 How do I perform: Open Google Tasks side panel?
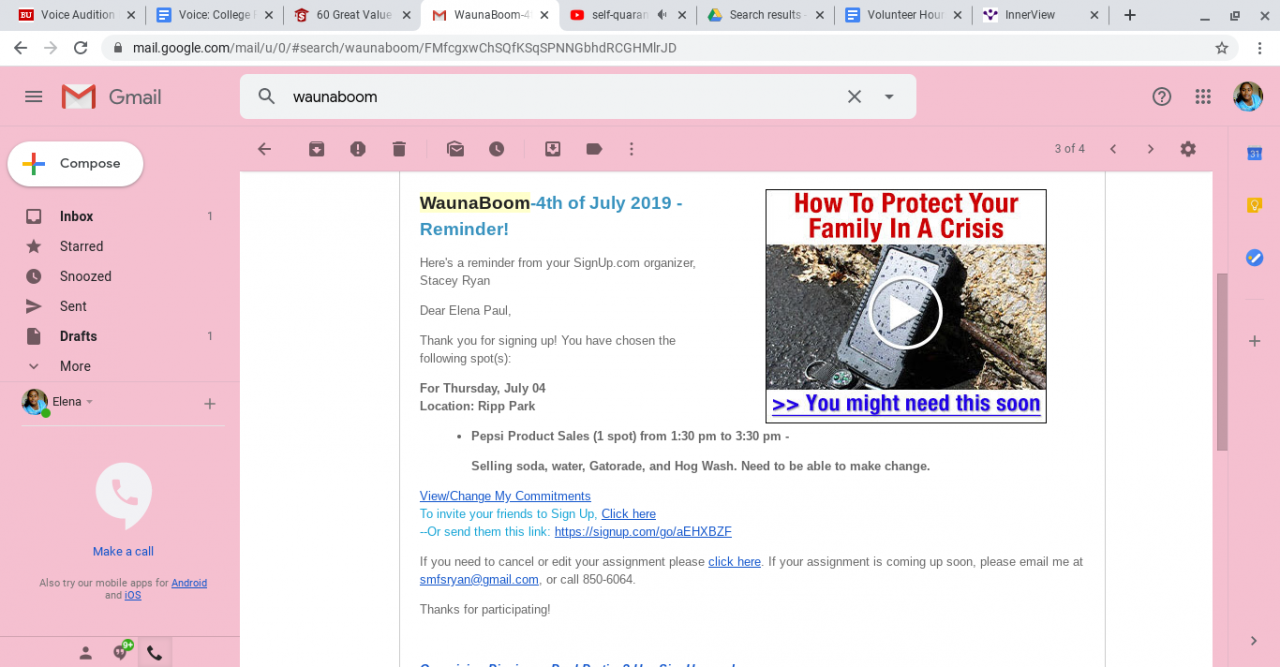(x=1254, y=257)
